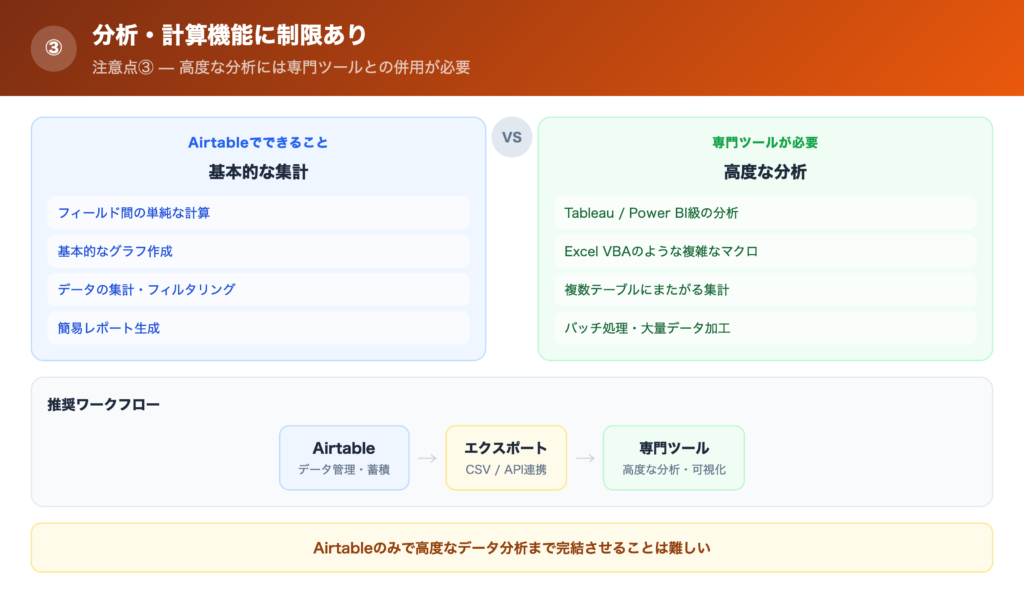This screenshot has height=593, width=1024.
Task: Click the arrow between エクスポート and 専門ツール boxes
Action: click(x=585, y=457)
